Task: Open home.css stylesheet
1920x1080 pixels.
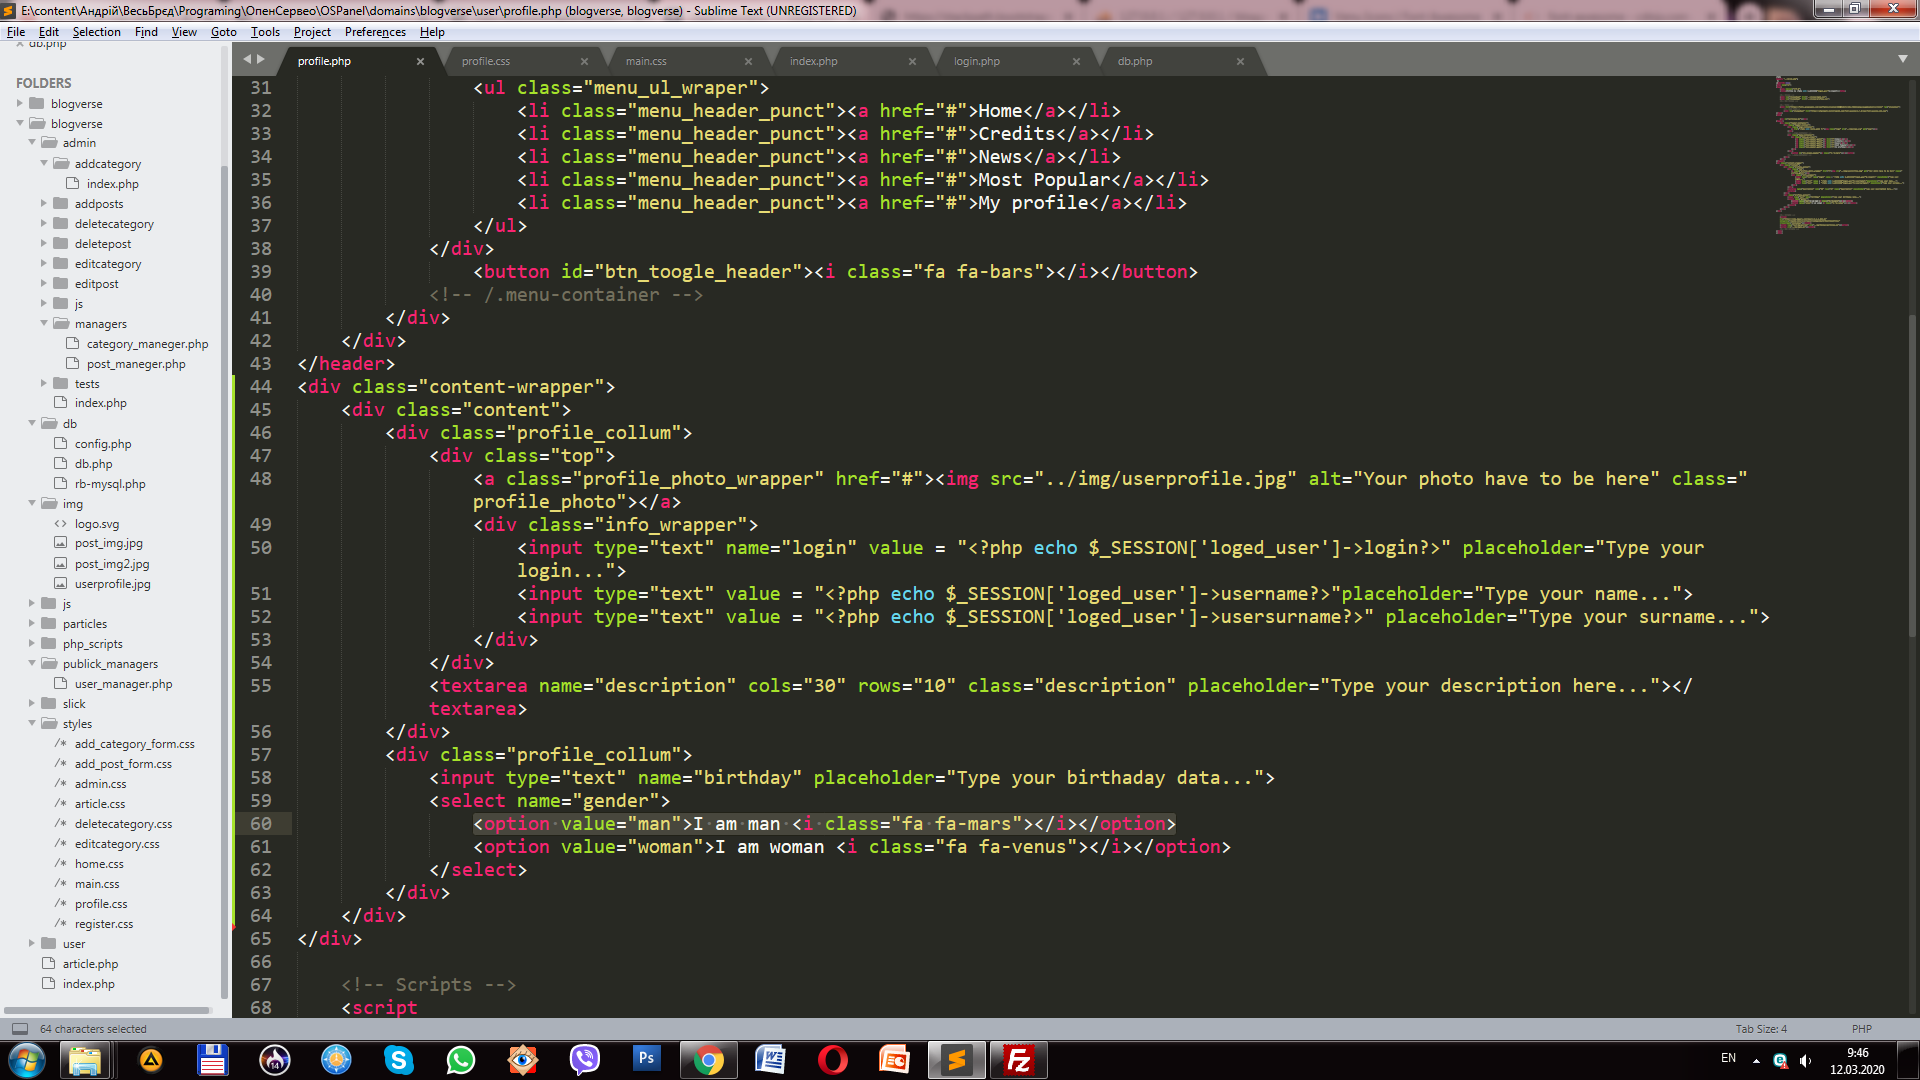Action: coord(99,864)
